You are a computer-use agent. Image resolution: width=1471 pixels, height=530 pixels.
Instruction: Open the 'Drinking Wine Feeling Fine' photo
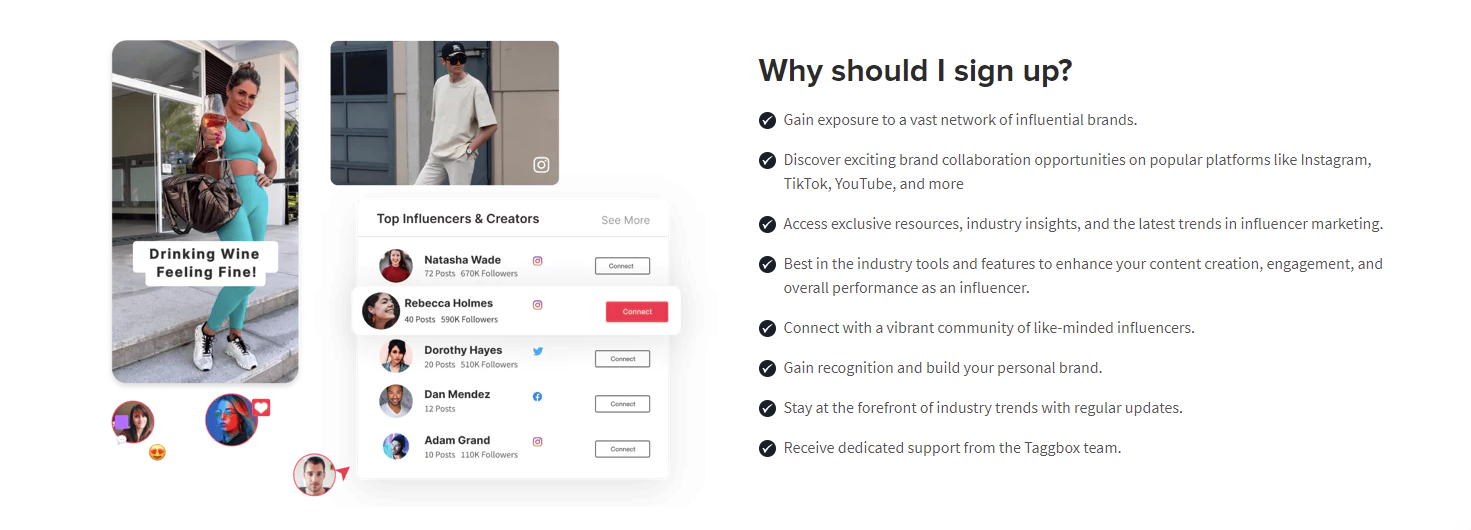point(205,212)
